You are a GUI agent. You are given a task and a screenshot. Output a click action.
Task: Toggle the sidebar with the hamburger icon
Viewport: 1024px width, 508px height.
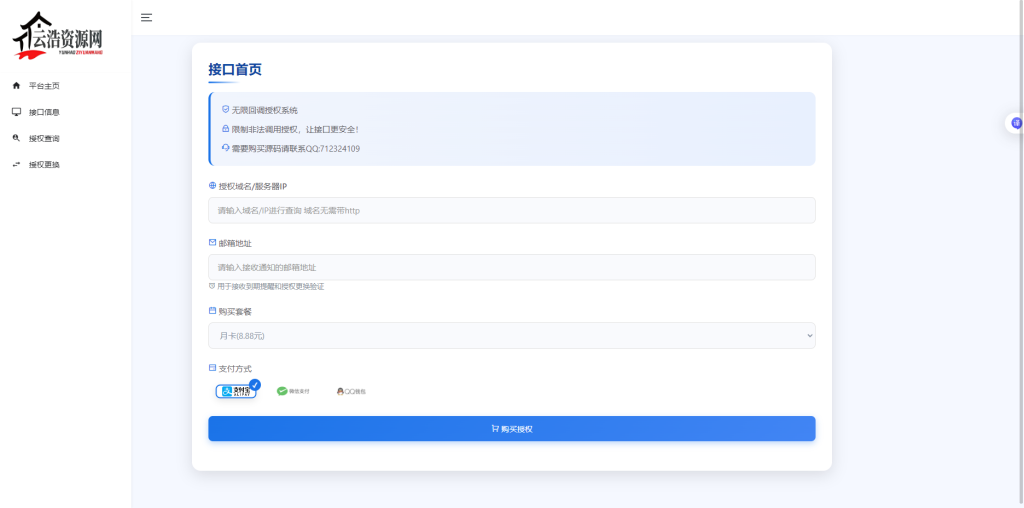click(146, 18)
